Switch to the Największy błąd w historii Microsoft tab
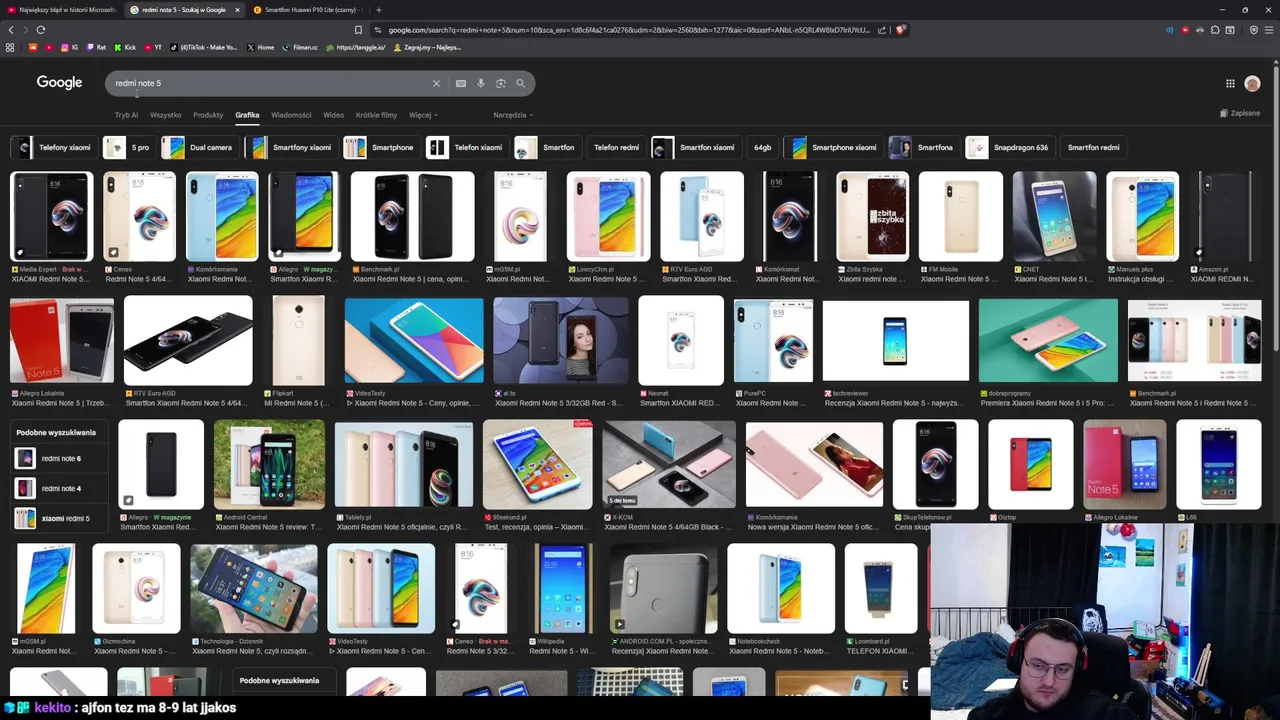Viewport: 1280px width, 720px height. (x=60, y=10)
